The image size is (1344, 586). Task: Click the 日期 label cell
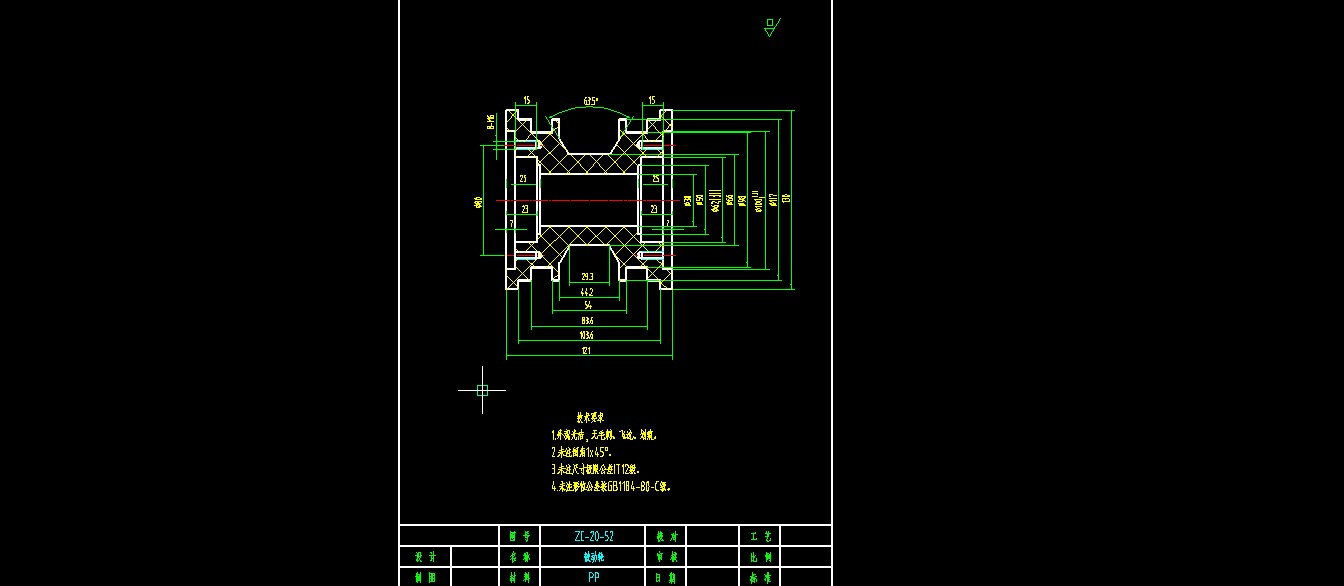pos(665,577)
